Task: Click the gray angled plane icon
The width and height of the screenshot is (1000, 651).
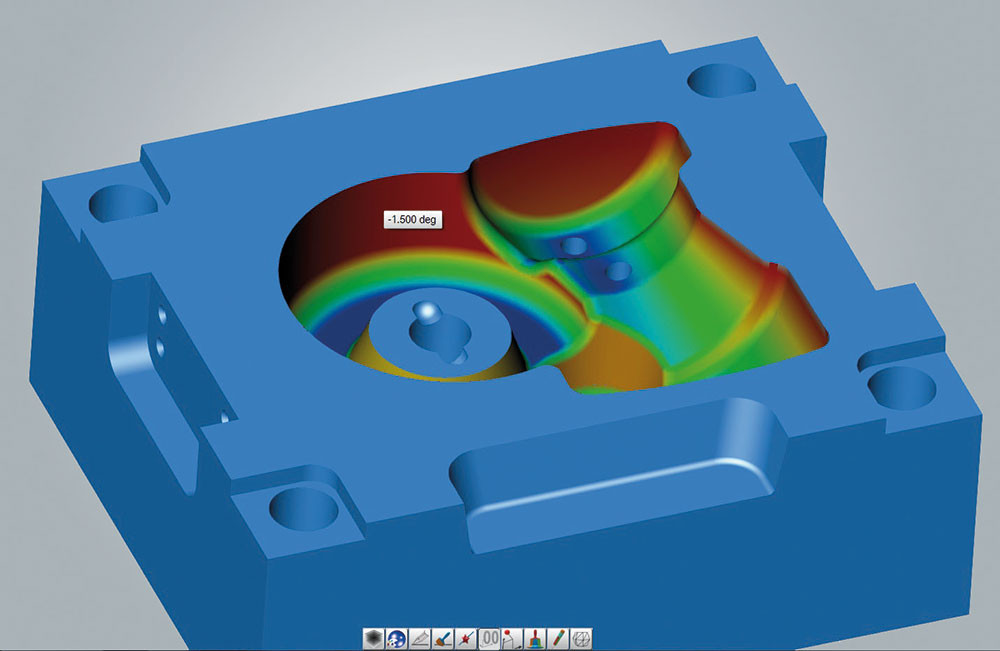Action: (x=419, y=637)
